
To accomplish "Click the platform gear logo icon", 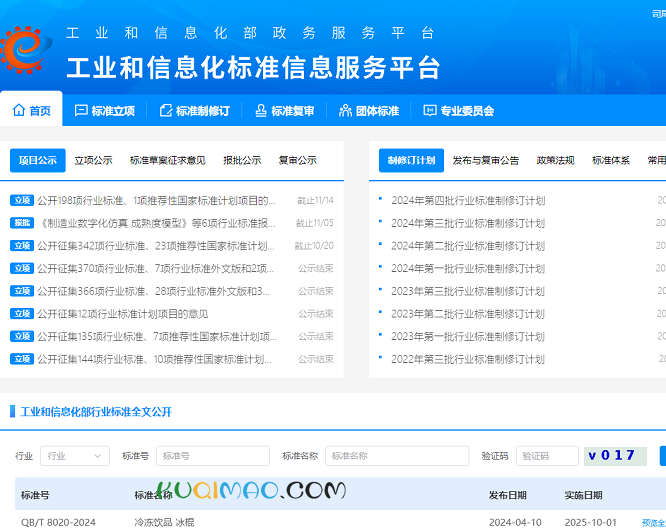I will pos(28,51).
